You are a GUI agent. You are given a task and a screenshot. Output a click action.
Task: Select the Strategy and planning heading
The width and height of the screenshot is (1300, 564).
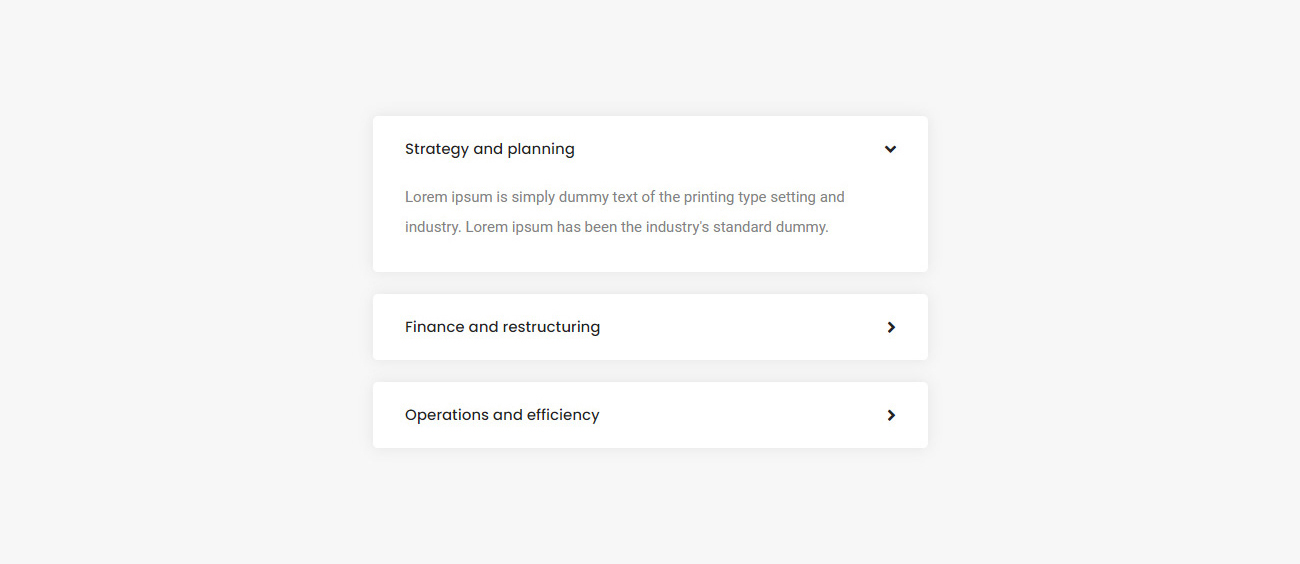pos(489,149)
